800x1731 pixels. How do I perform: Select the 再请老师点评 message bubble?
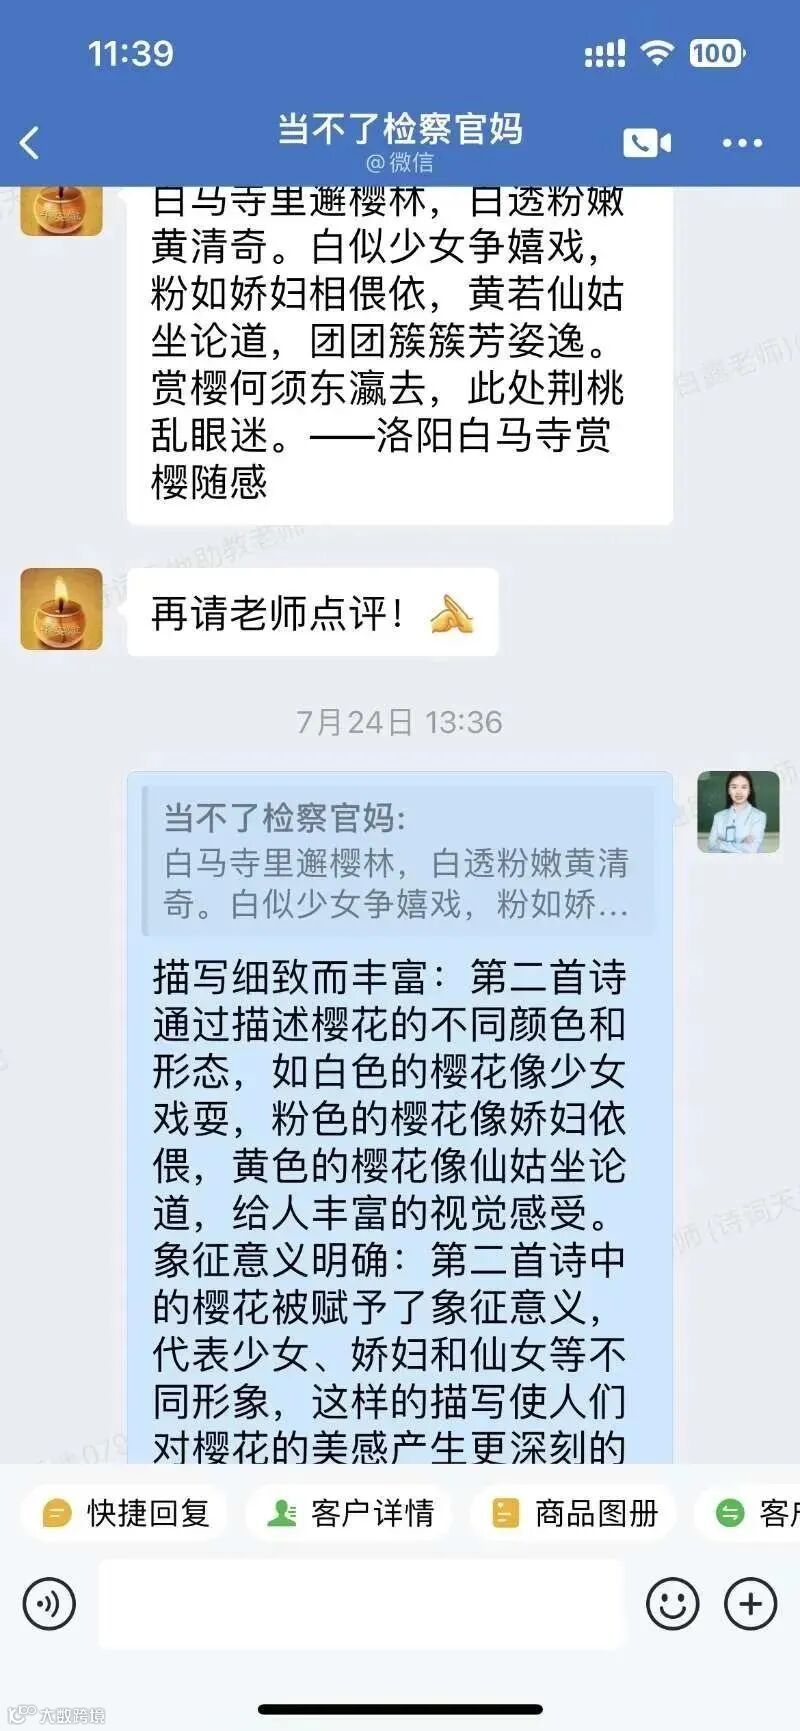point(313,612)
